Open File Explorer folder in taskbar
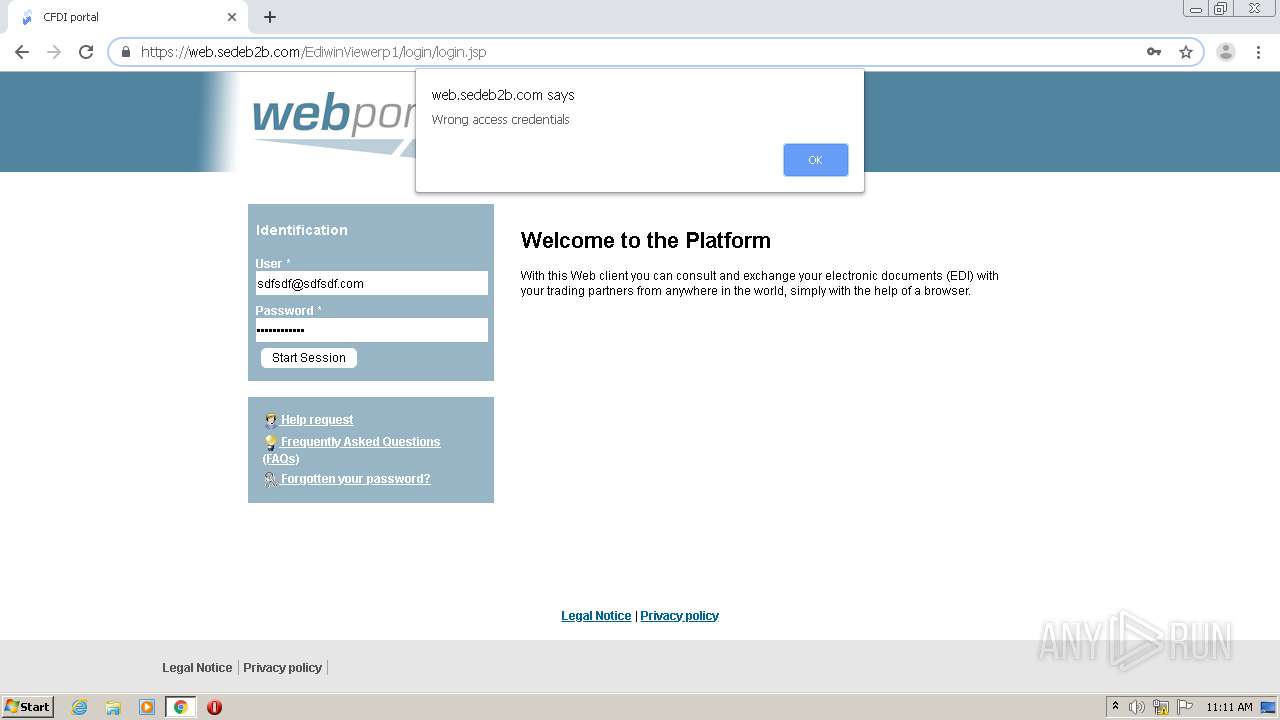Screen dimensions: 1280x720 [x=113, y=707]
